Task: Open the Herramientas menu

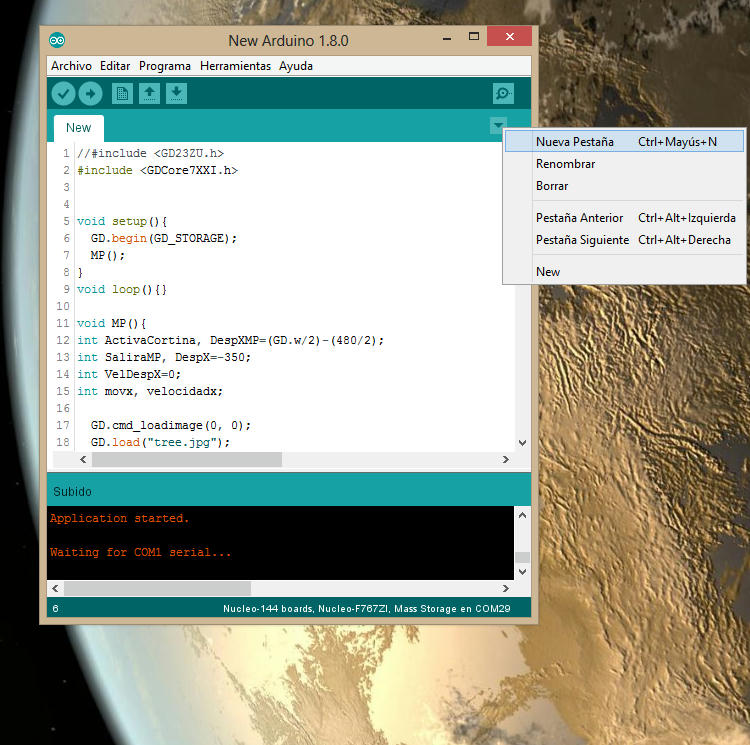Action: click(x=235, y=66)
